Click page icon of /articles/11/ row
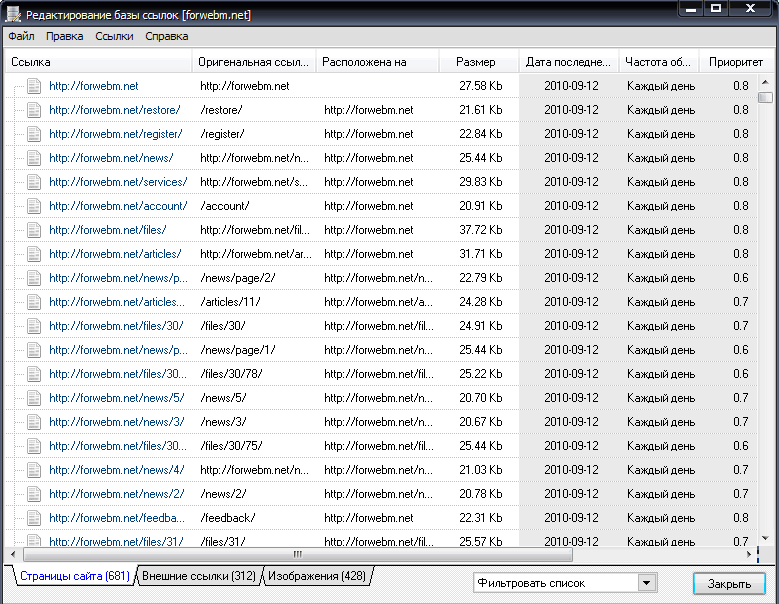Screen dimensions: 779x604 (34, 302)
